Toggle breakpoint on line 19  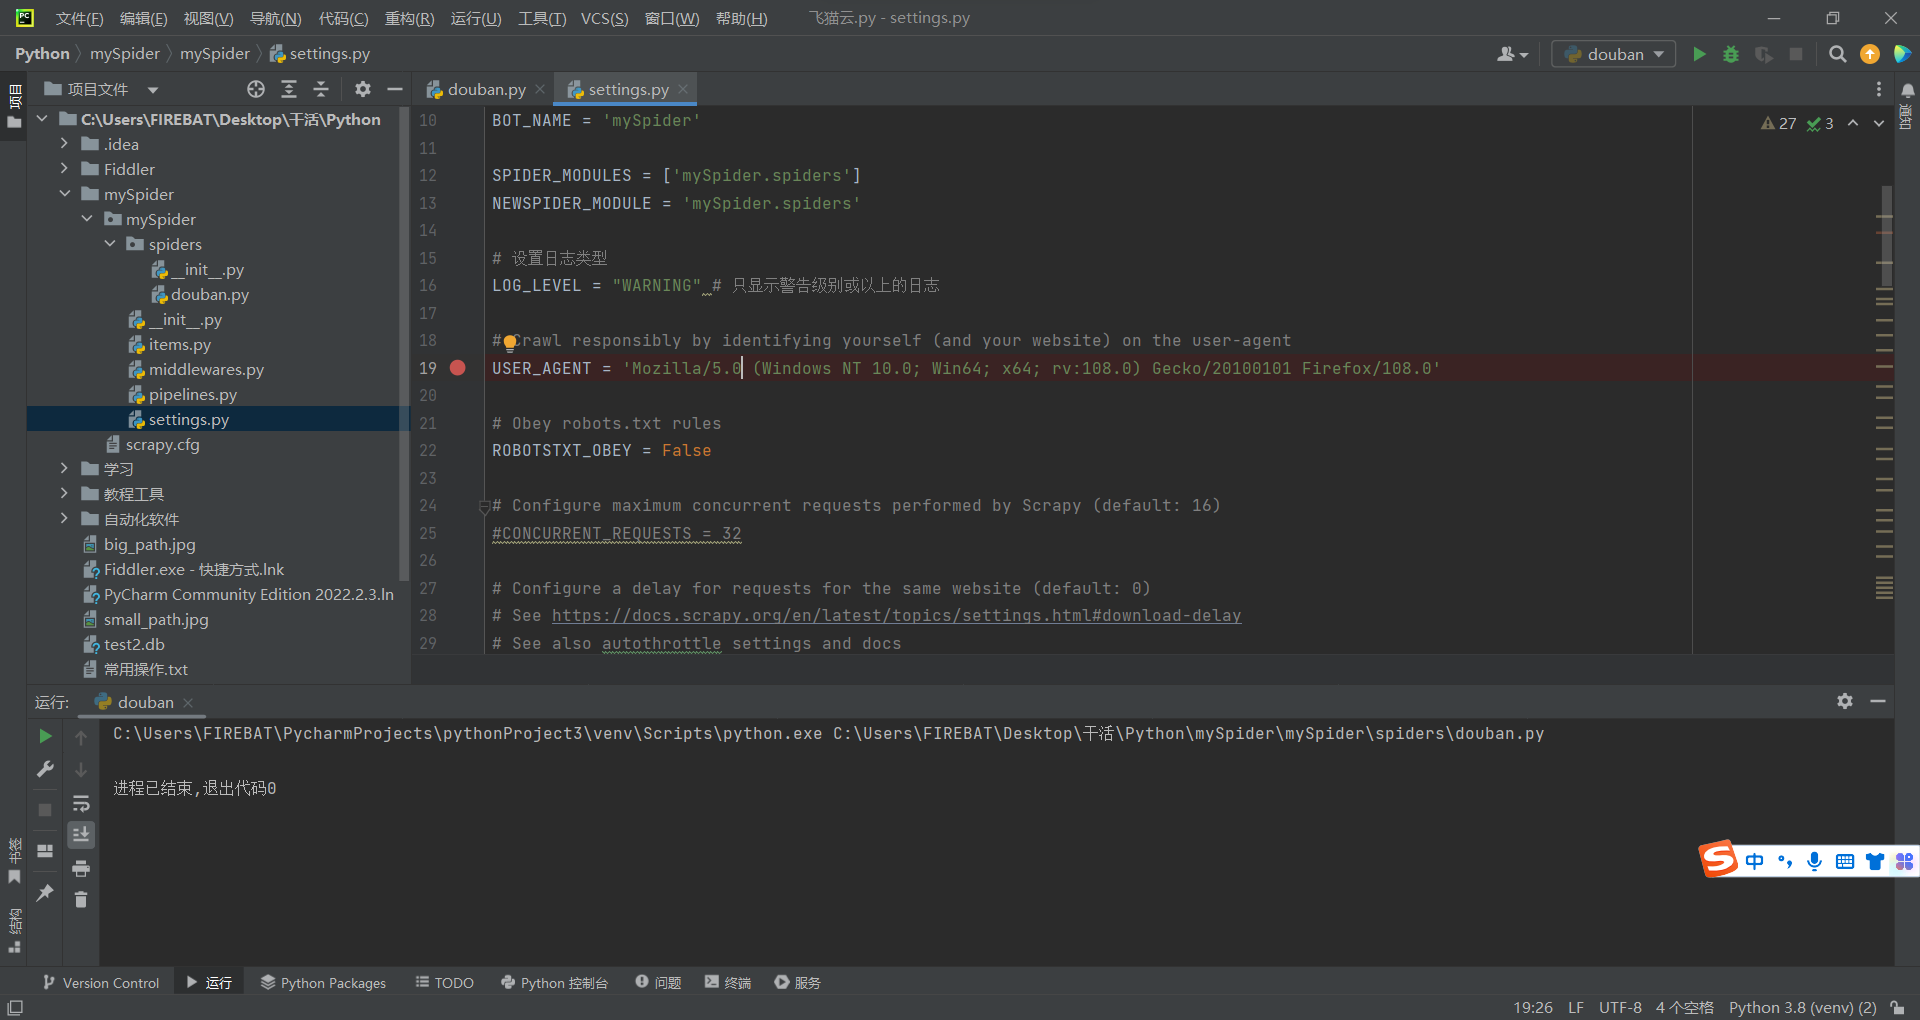458,368
